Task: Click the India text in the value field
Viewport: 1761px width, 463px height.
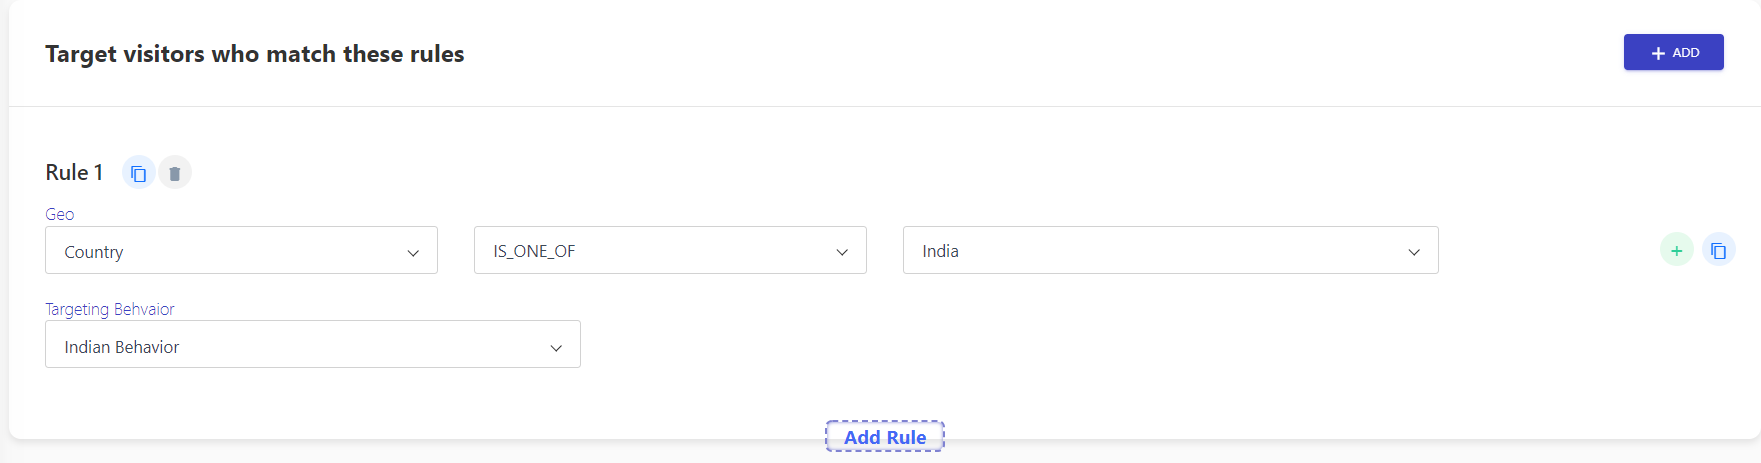Action: click(940, 251)
